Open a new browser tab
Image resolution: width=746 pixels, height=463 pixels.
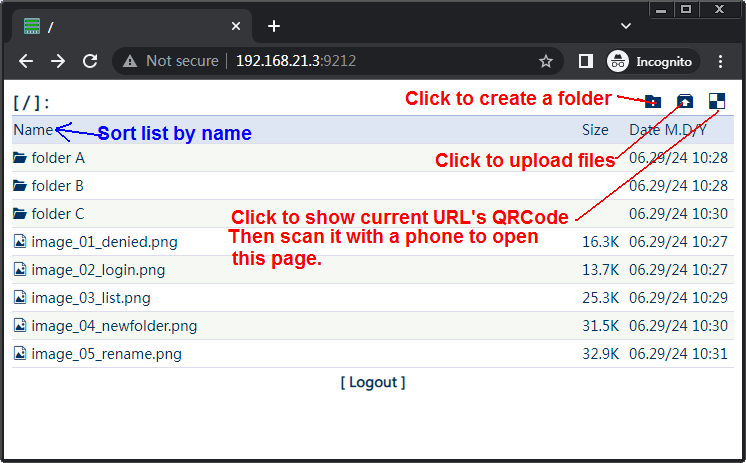pos(274,26)
